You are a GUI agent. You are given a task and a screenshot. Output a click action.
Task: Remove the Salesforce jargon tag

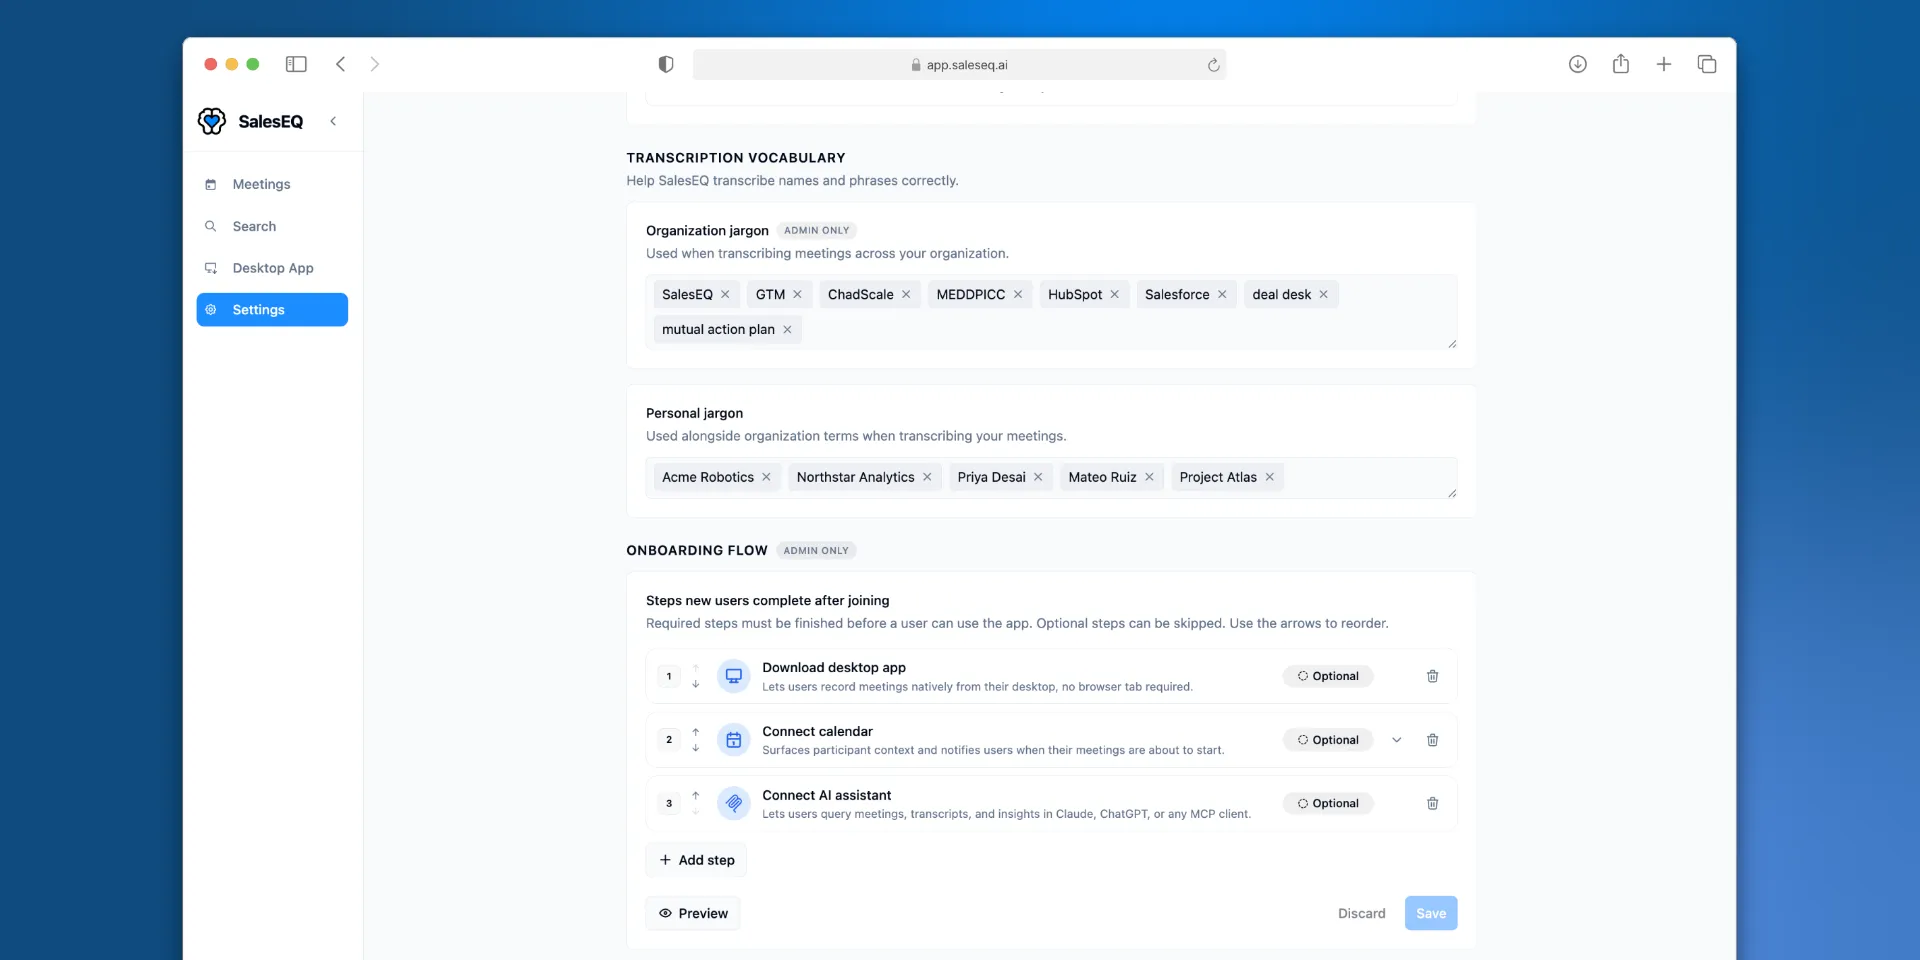(x=1222, y=294)
